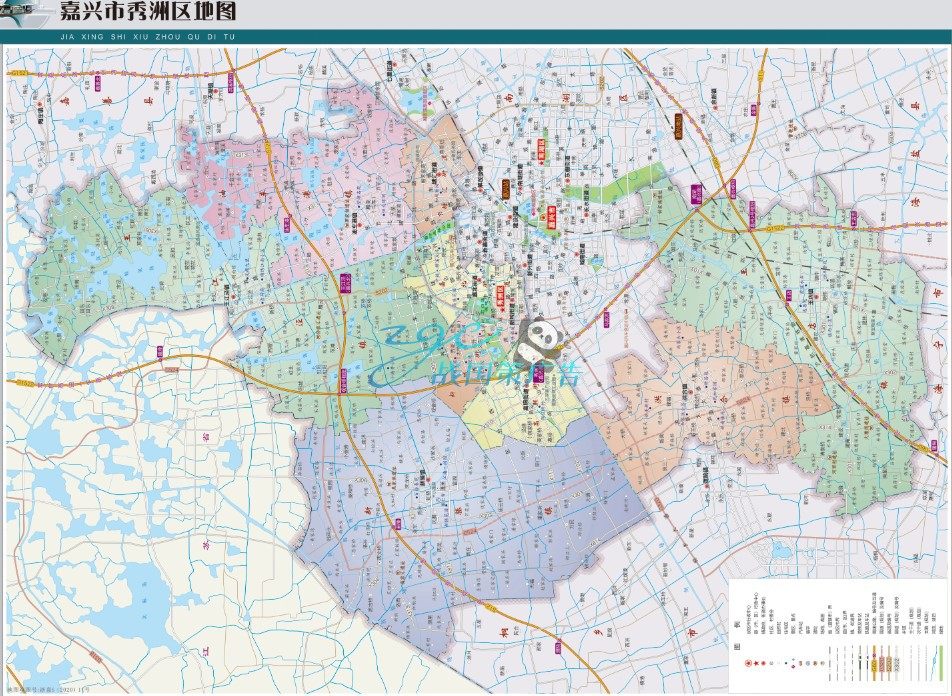Click the small red town dot symbol in legend
The width and height of the screenshot is (952, 696).
763,663
